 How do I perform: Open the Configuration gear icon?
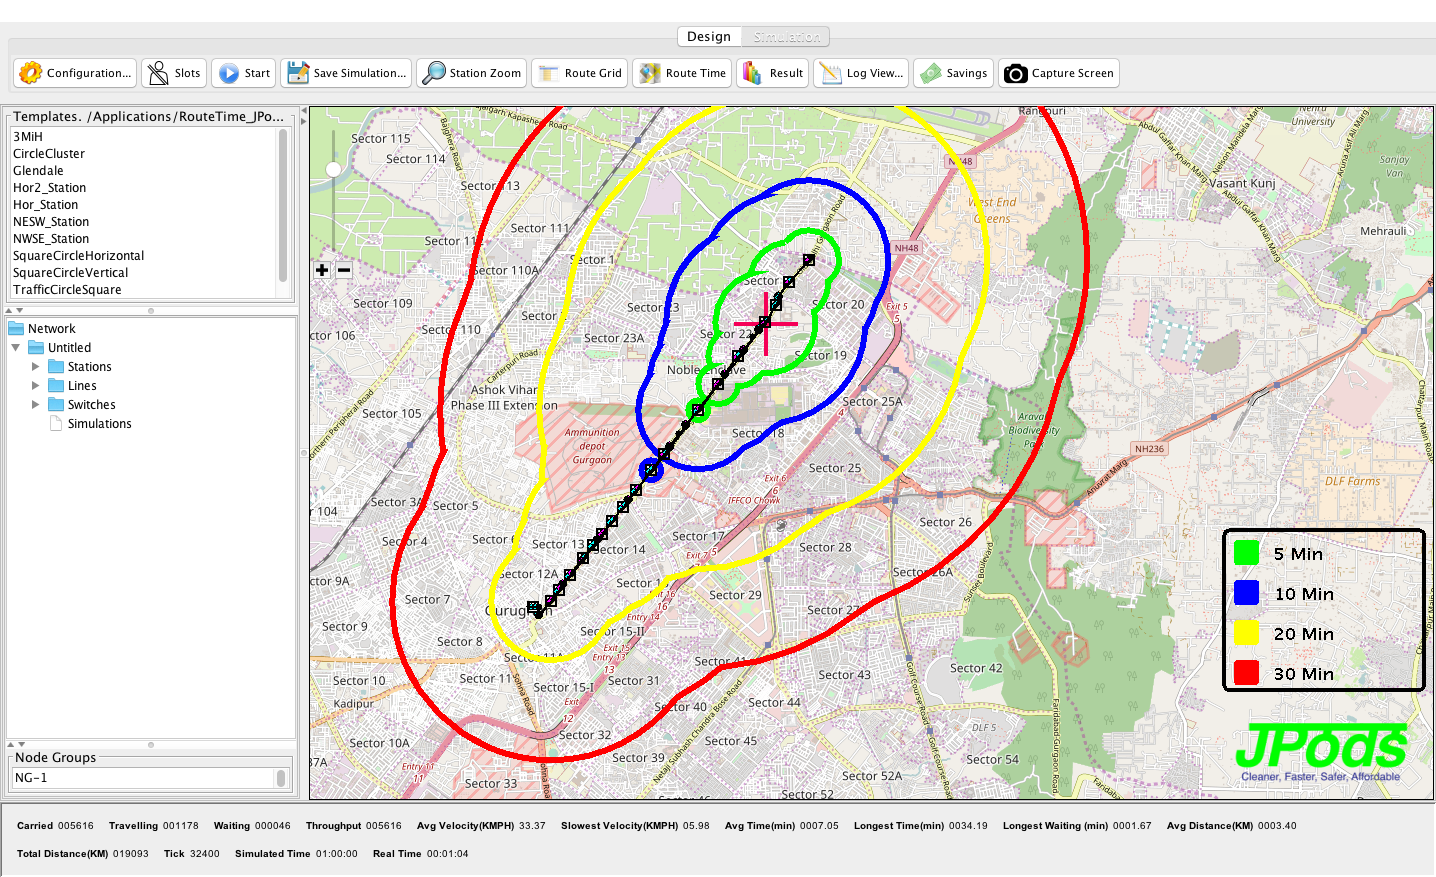31,73
